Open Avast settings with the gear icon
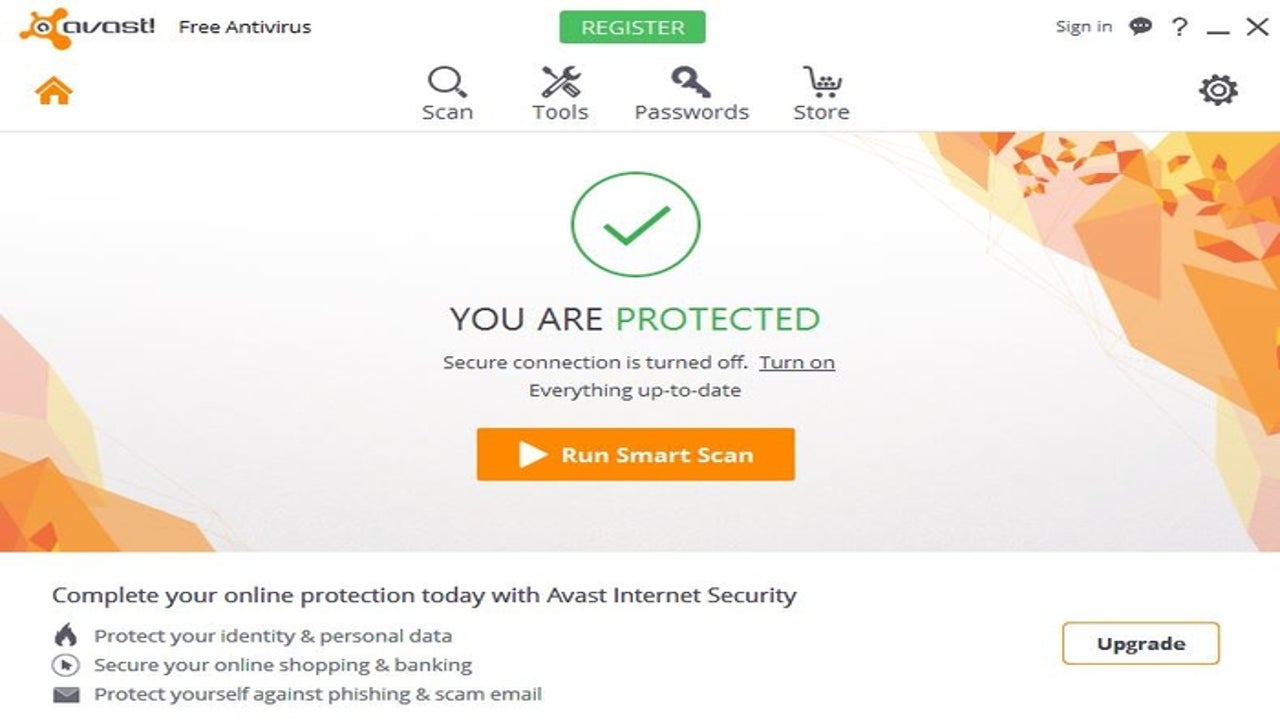 [x=1216, y=88]
